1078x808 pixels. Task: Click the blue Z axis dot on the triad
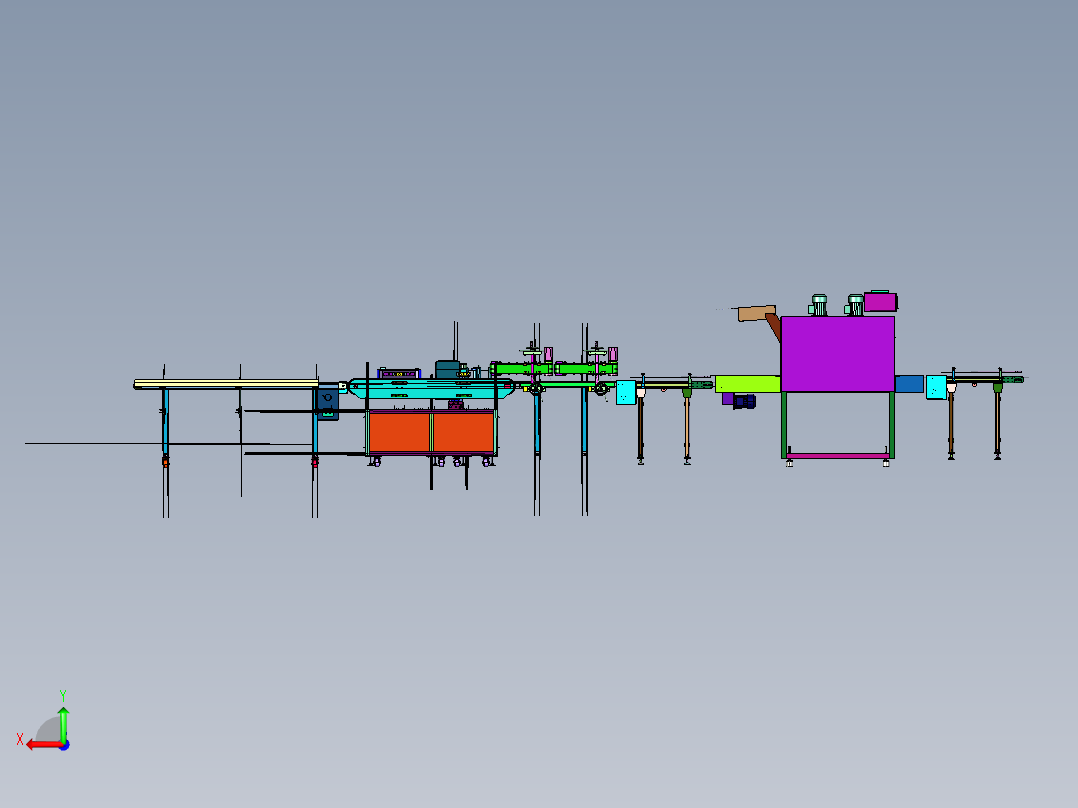click(x=65, y=745)
